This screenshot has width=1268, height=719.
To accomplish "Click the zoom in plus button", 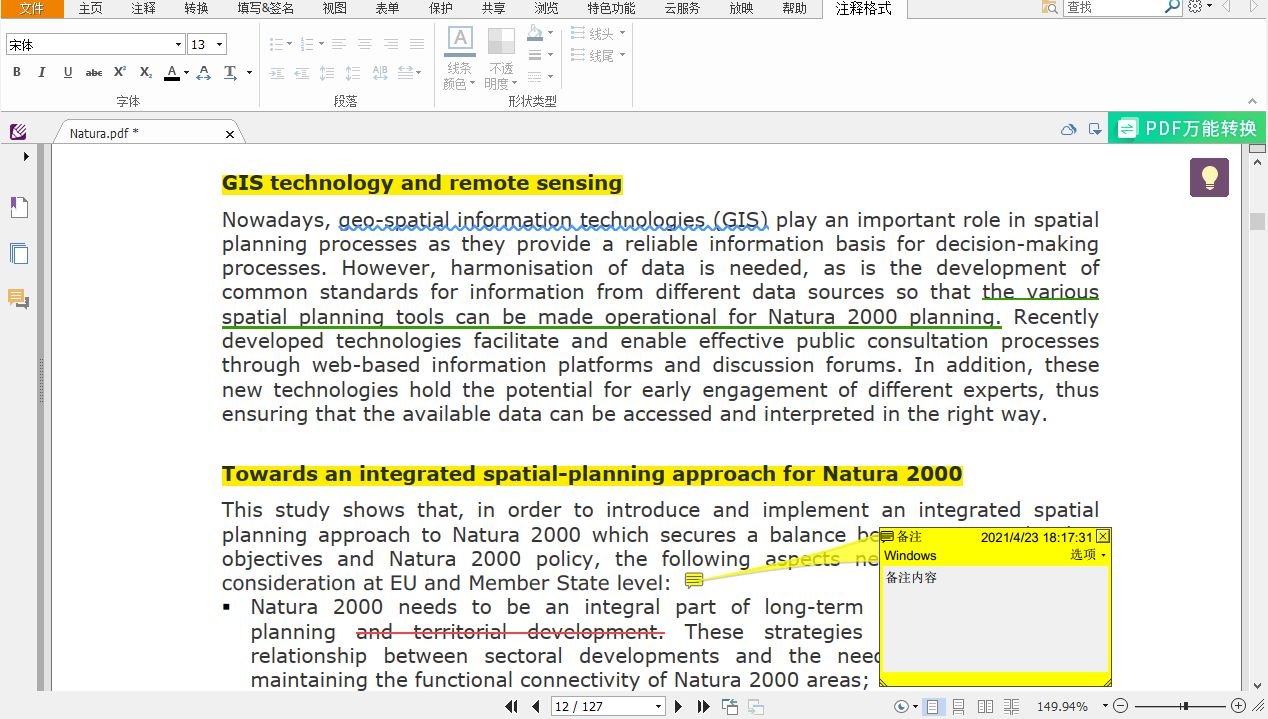I will (x=1238, y=706).
